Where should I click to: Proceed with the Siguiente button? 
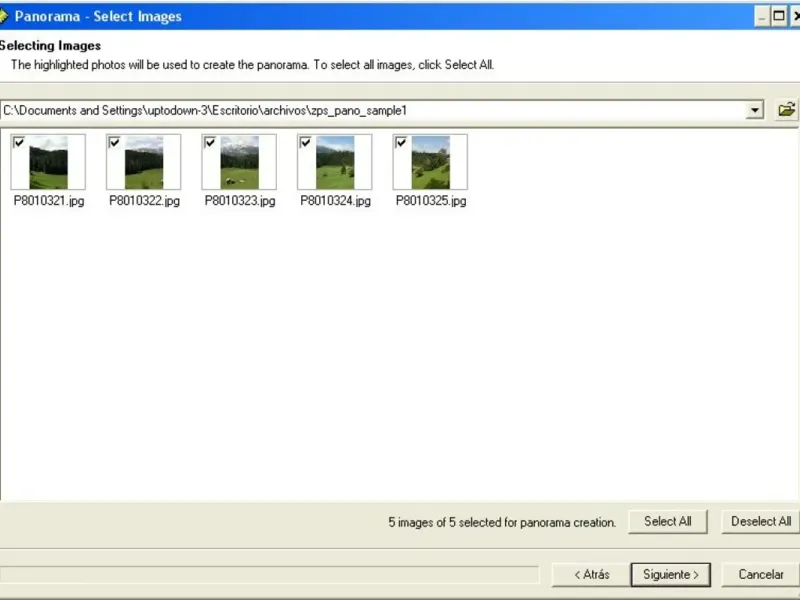pyautogui.click(x=671, y=574)
